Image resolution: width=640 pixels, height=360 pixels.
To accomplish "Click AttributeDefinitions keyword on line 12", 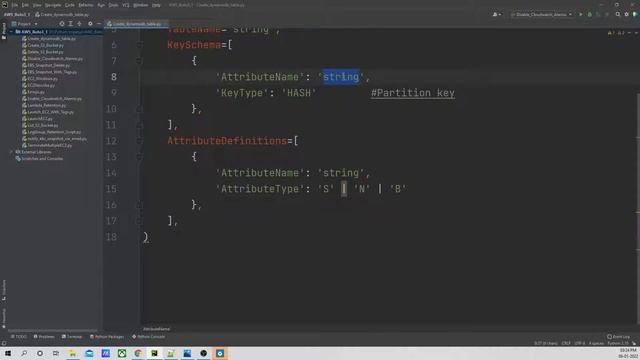I will pos(227,141).
